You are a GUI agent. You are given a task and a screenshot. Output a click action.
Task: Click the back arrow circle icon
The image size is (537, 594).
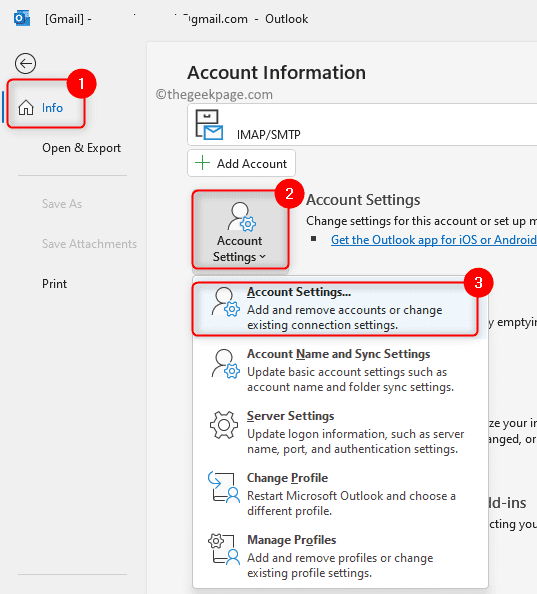[x=25, y=63]
